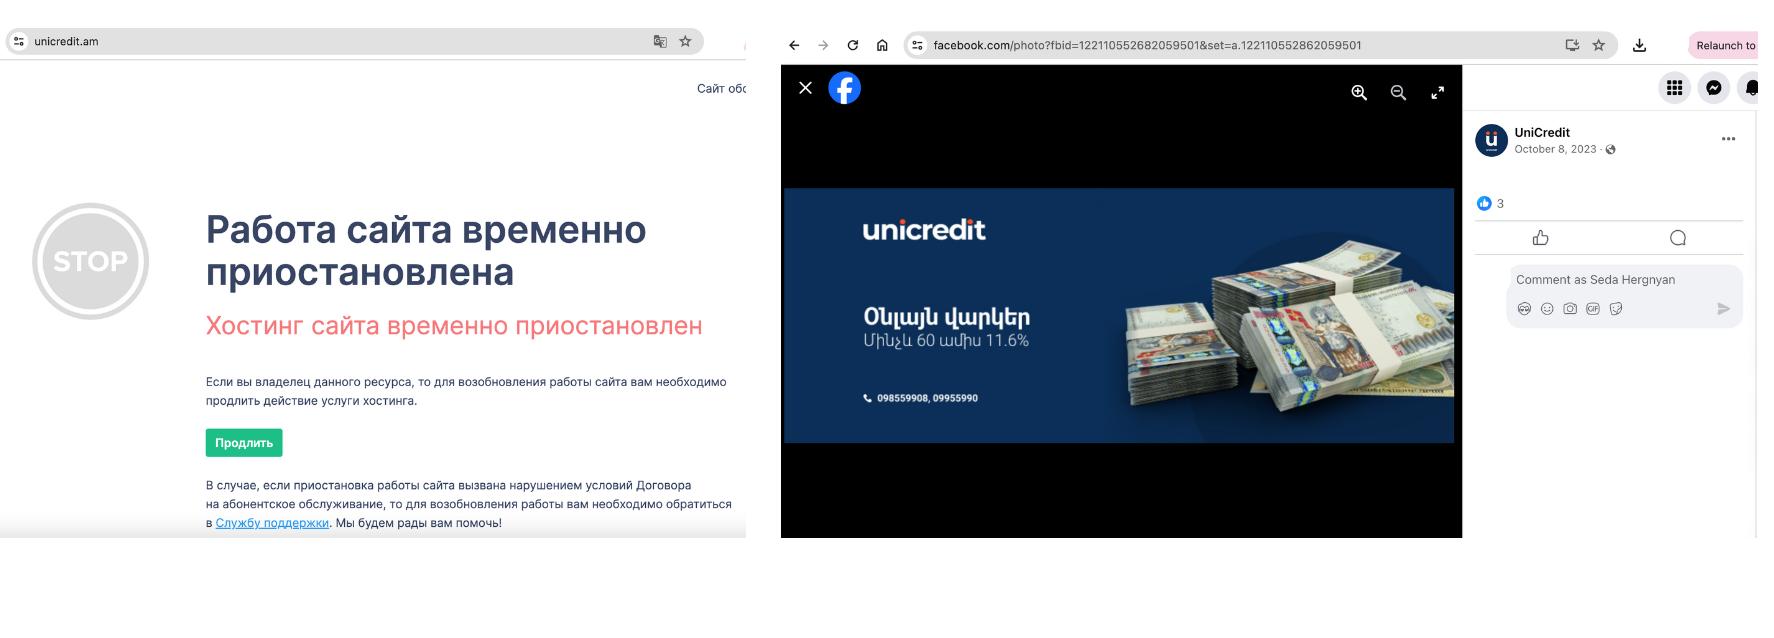This screenshot has width=1774, height=638.
Task: Click the comment bubble button
Action: 1678,238
